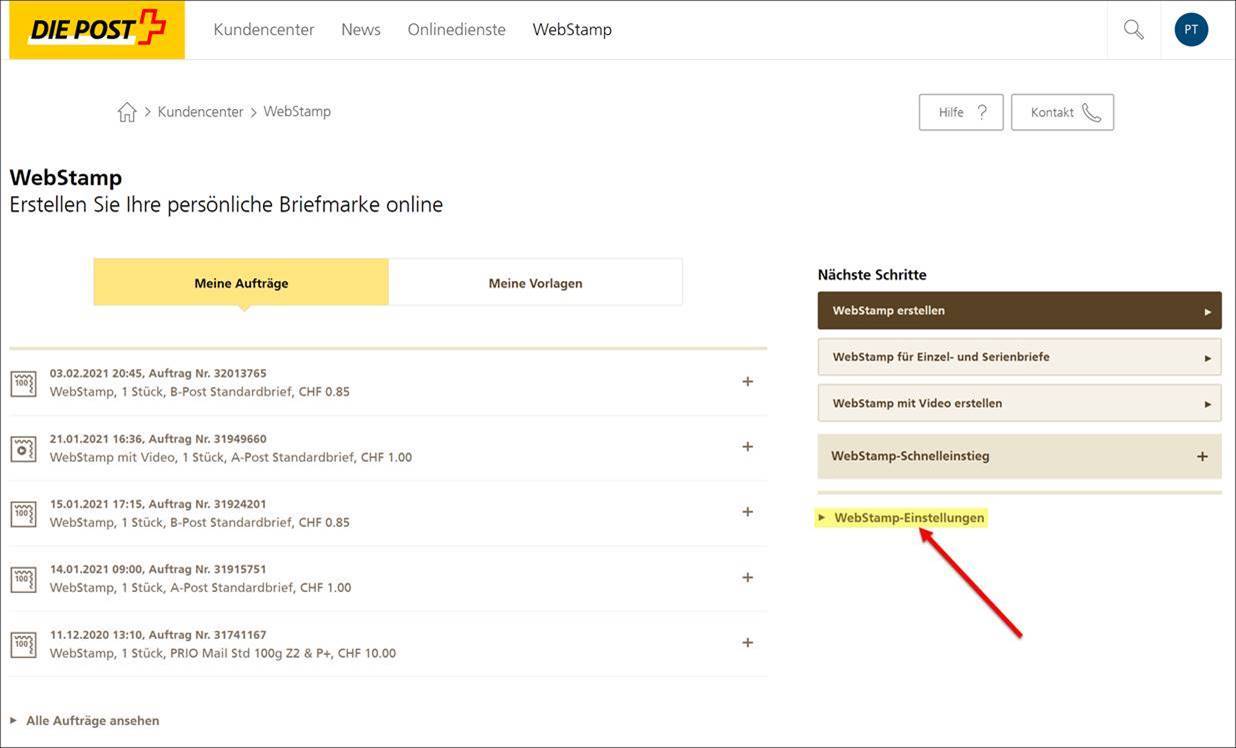Click the Kontakt button
The image size is (1236, 748).
click(1062, 112)
